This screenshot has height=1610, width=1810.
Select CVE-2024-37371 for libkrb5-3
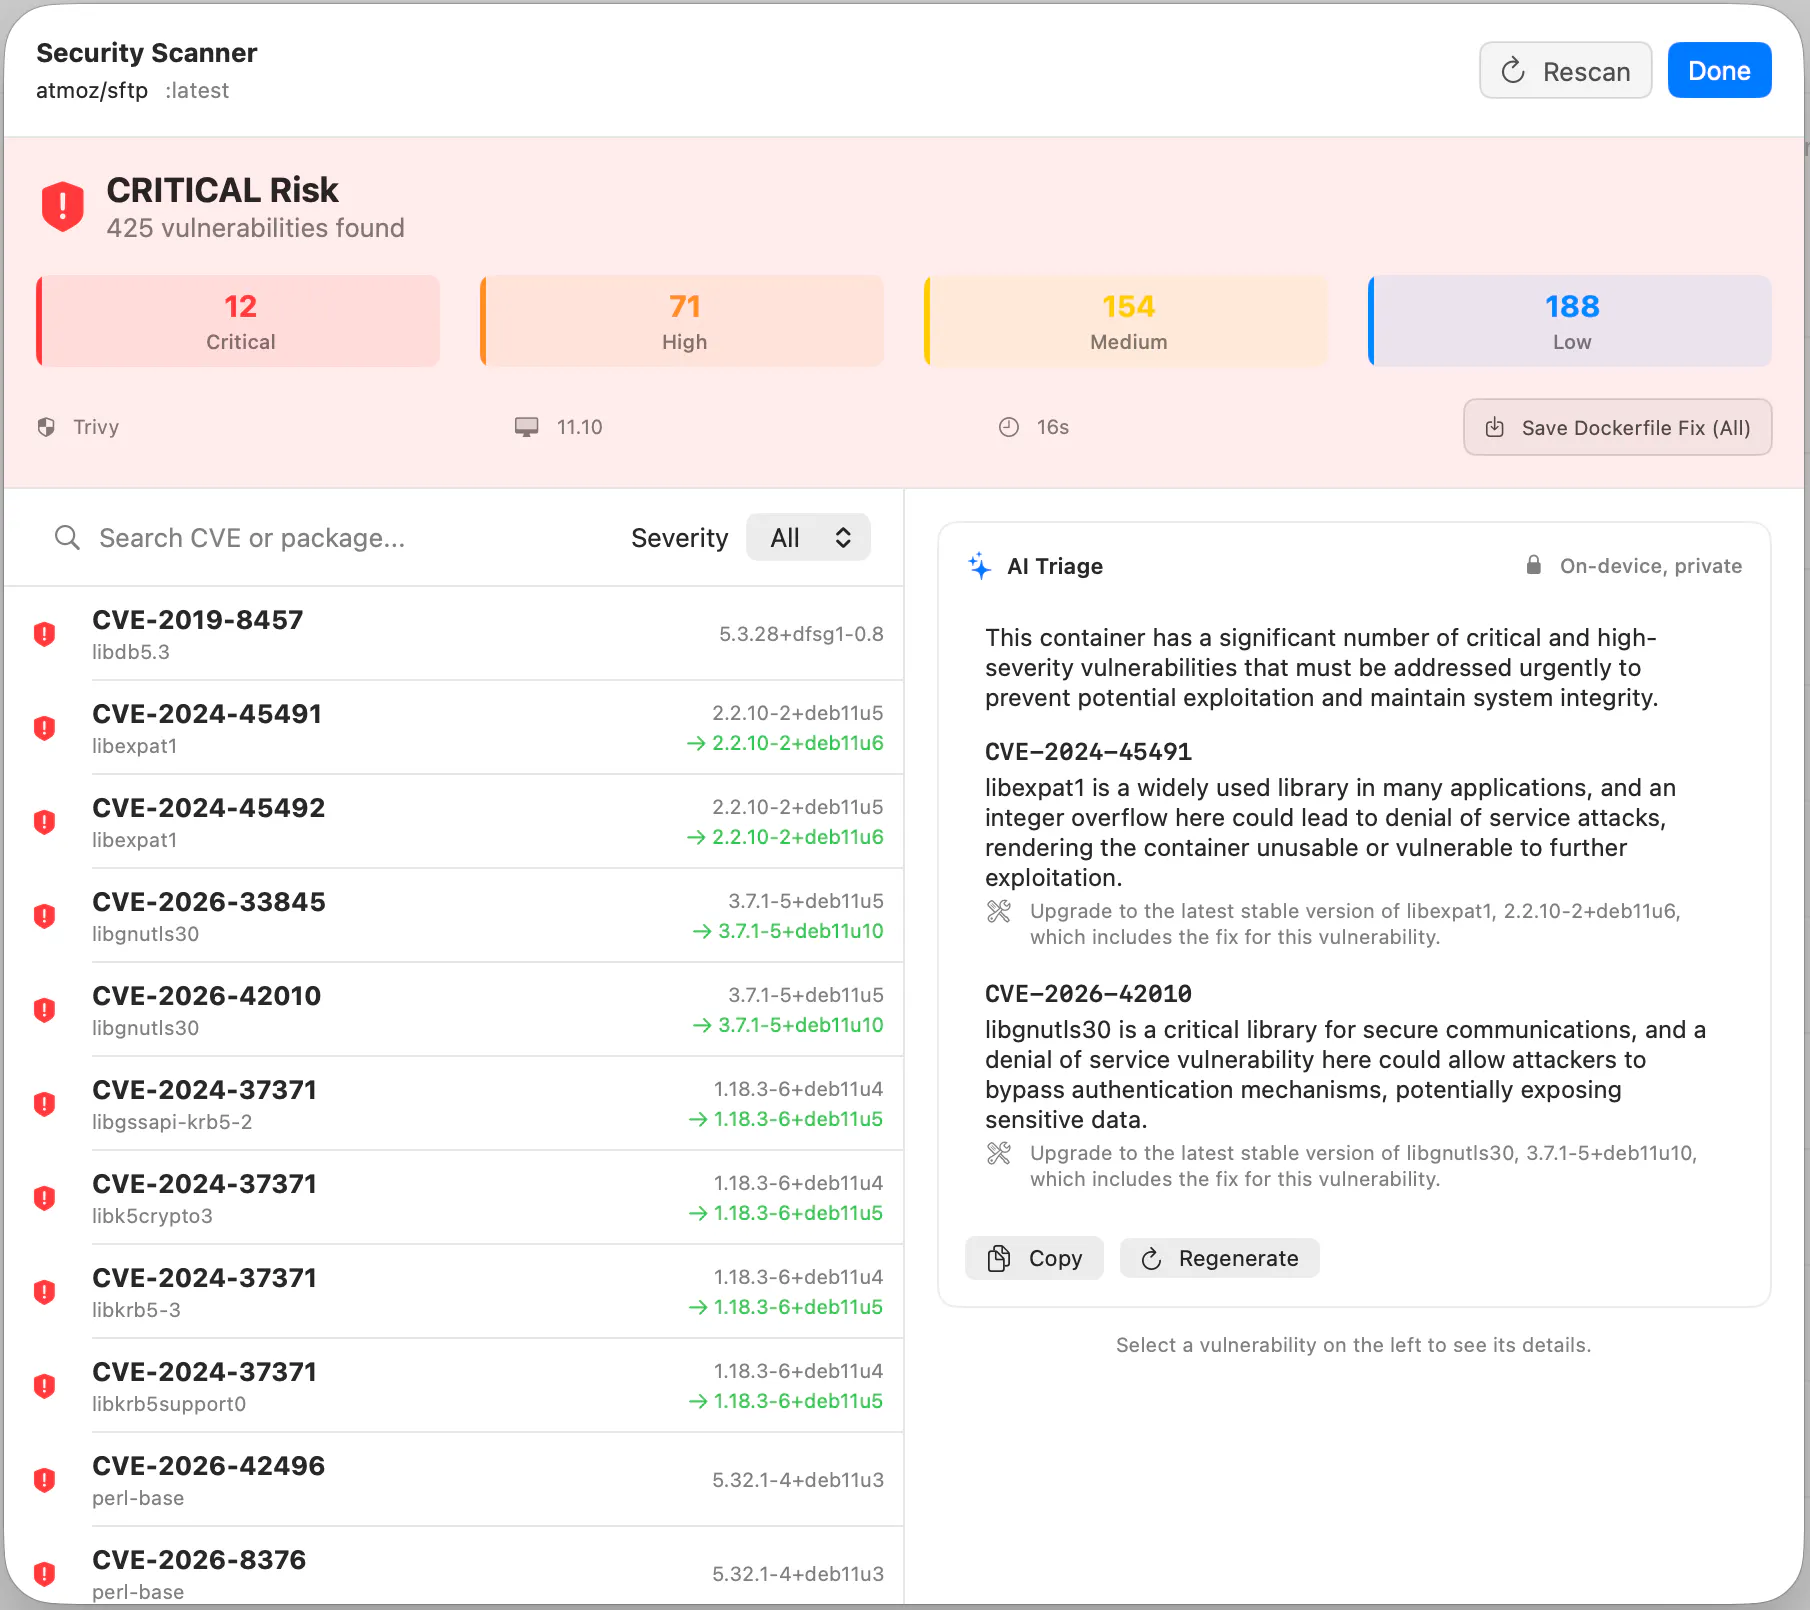pyautogui.click(x=455, y=1292)
